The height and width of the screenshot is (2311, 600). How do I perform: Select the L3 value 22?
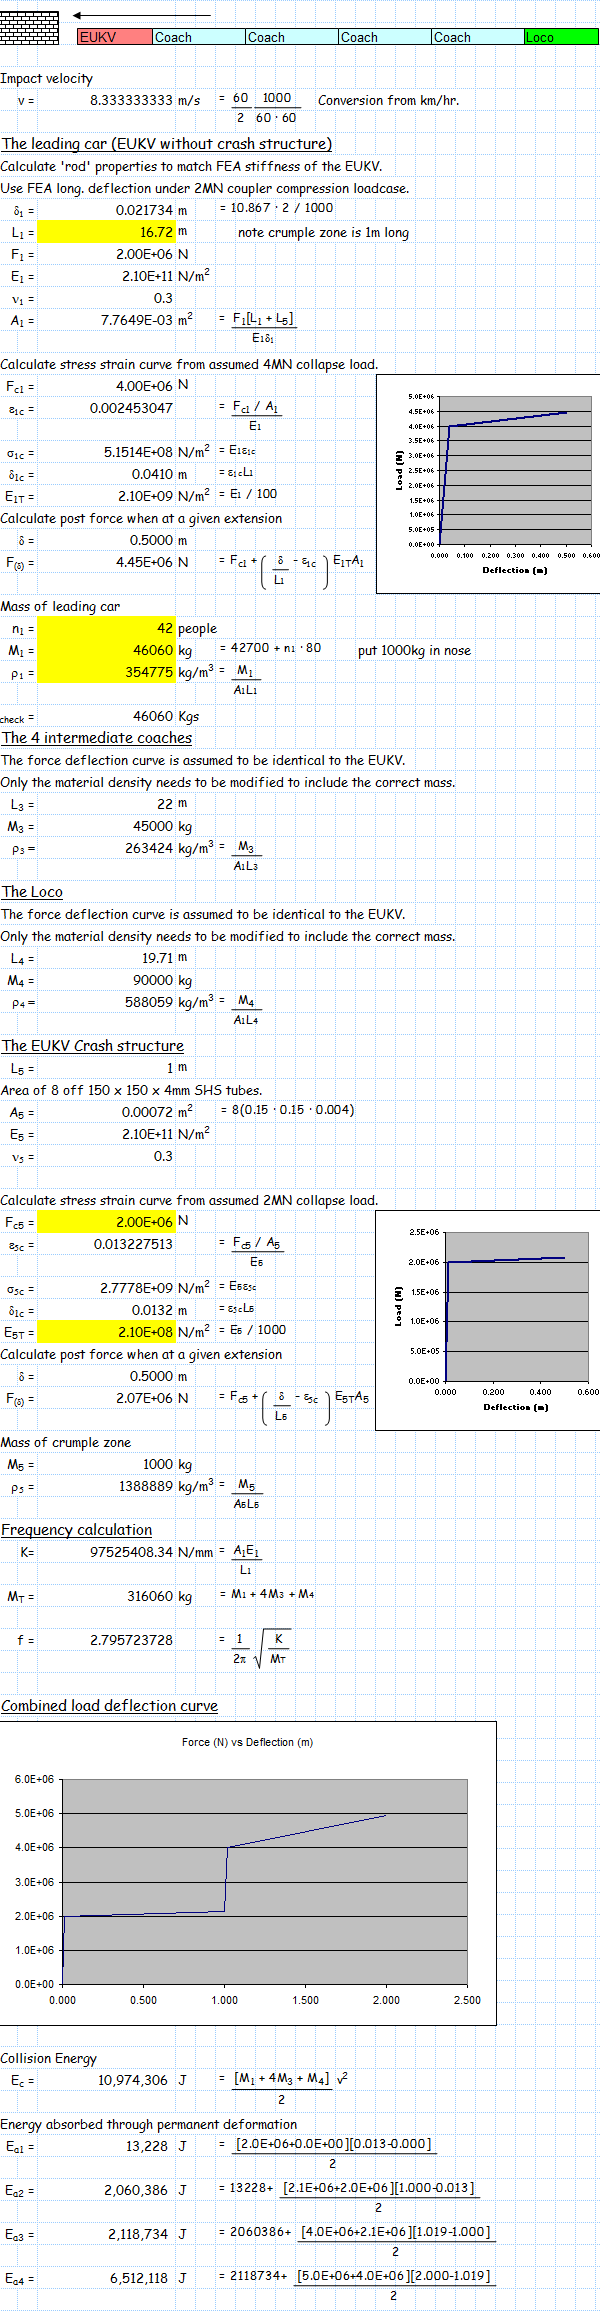pyautogui.click(x=165, y=804)
